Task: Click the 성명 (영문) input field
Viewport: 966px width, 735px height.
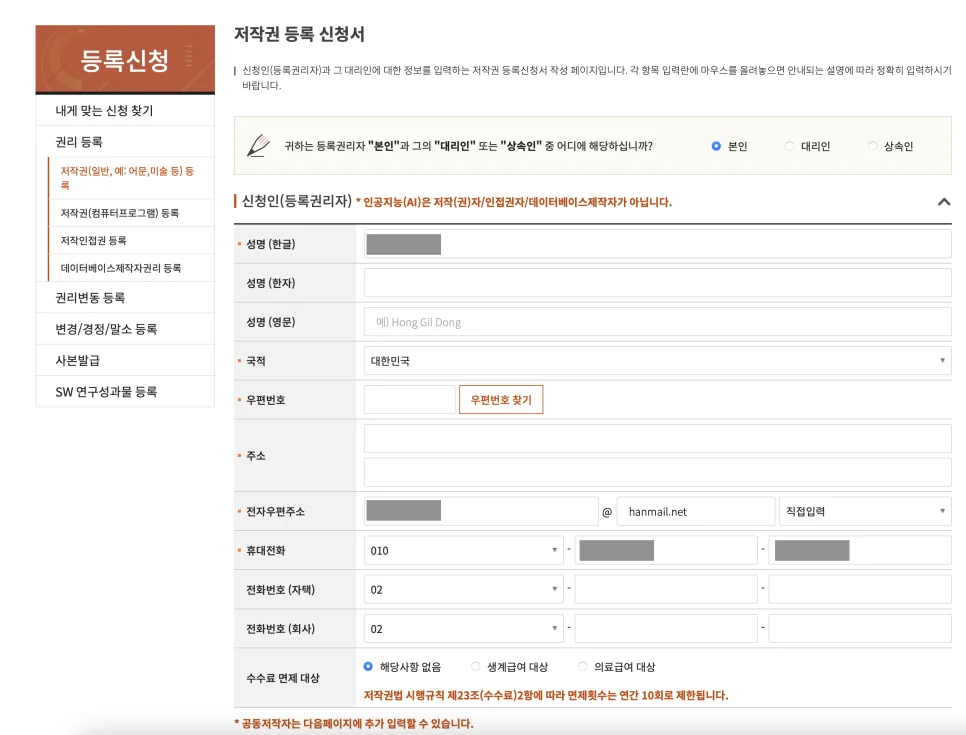Action: click(x=657, y=322)
